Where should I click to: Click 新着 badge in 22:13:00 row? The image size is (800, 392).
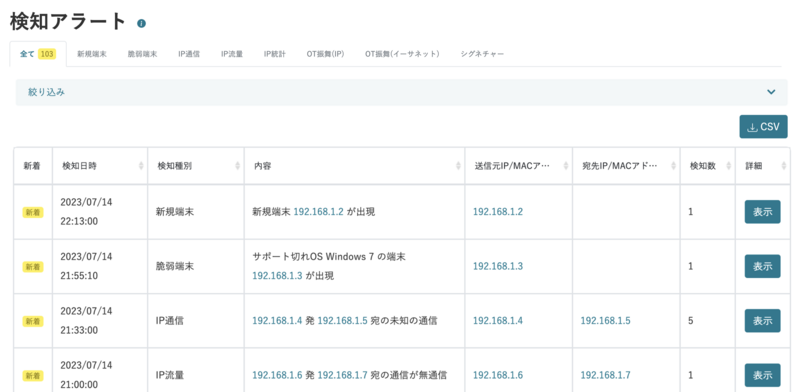coord(33,212)
